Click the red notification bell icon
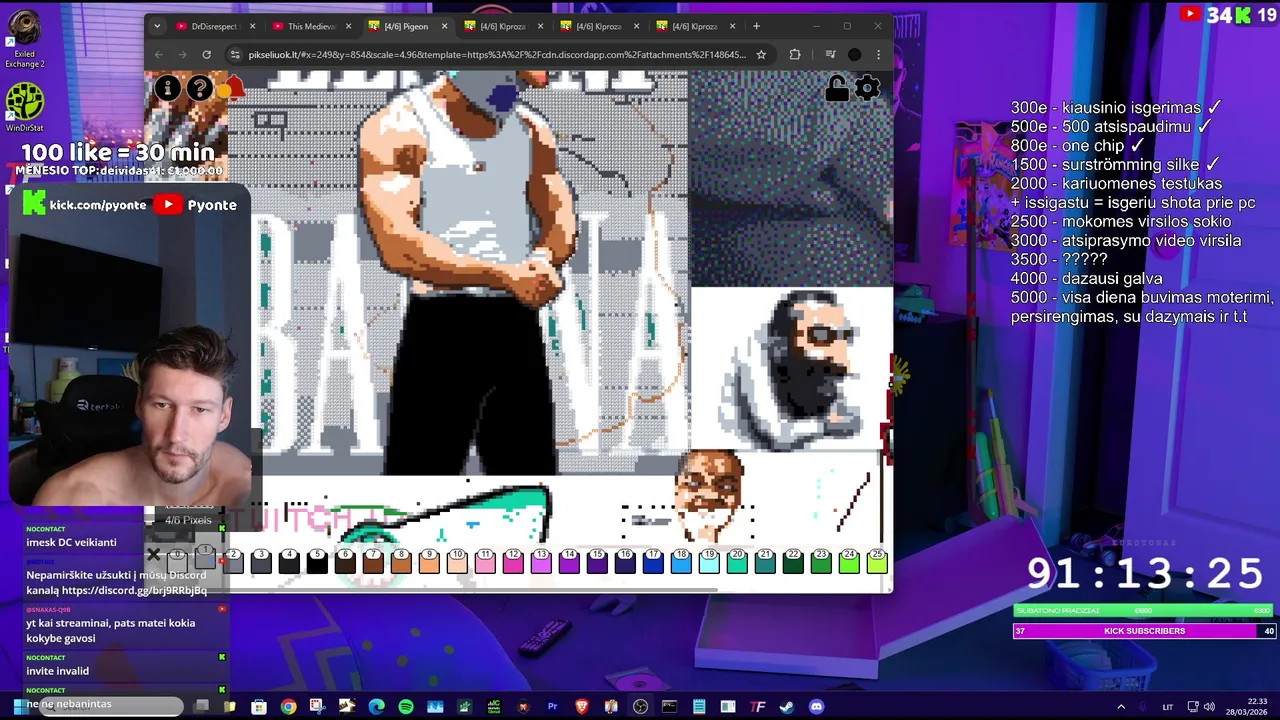The height and width of the screenshot is (720, 1280). [x=232, y=88]
